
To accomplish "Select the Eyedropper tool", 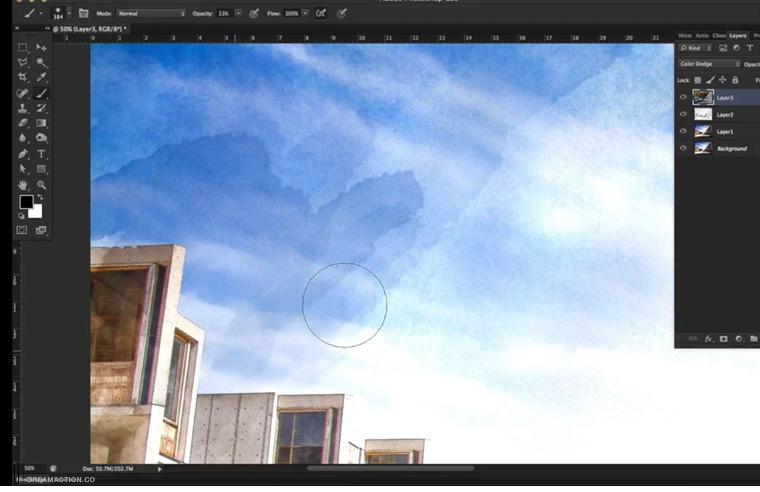I will [x=41, y=77].
